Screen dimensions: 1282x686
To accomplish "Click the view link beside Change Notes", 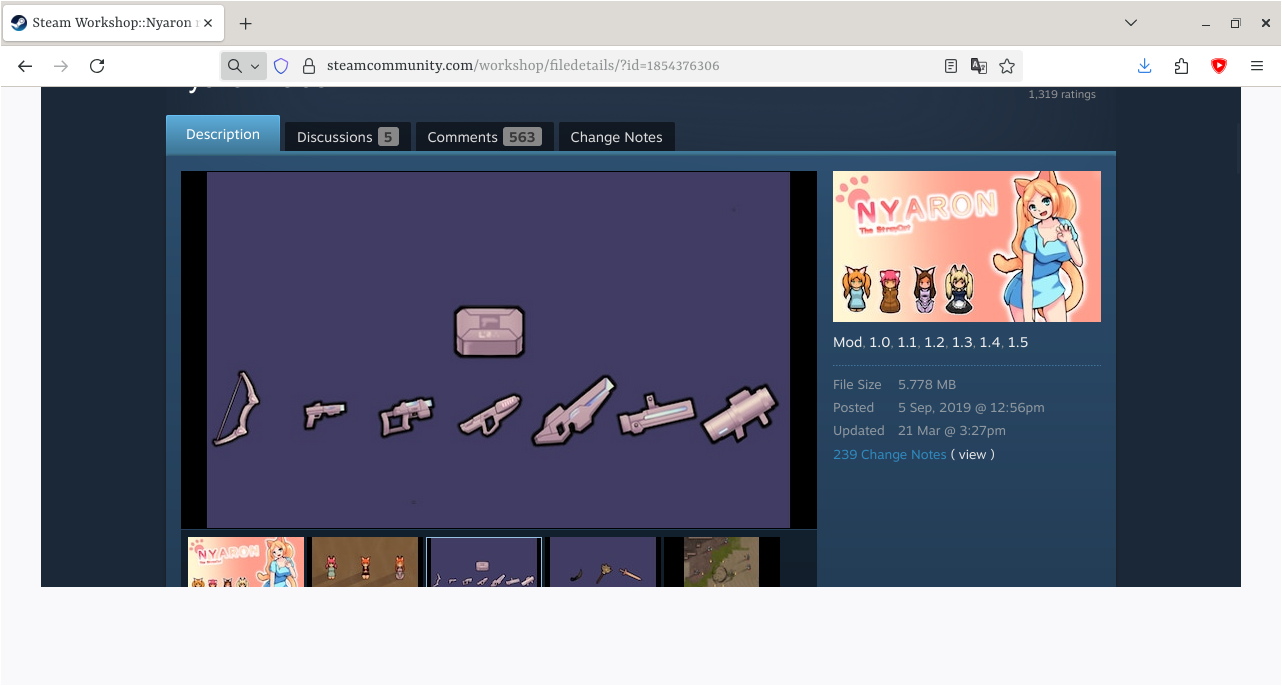I will [972, 454].
